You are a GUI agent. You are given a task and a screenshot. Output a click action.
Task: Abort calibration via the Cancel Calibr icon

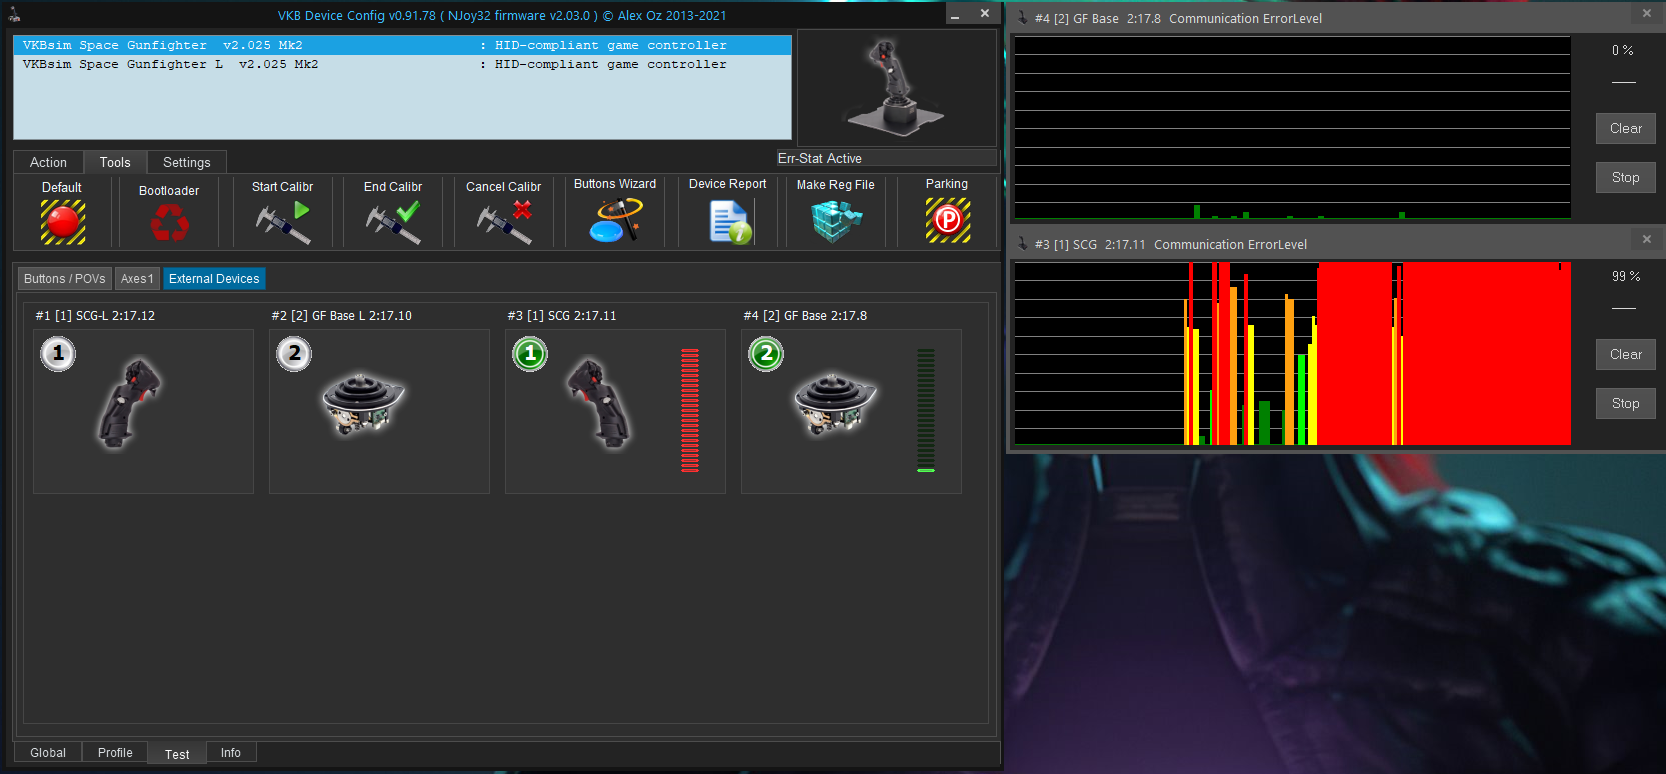click(504, 223)
